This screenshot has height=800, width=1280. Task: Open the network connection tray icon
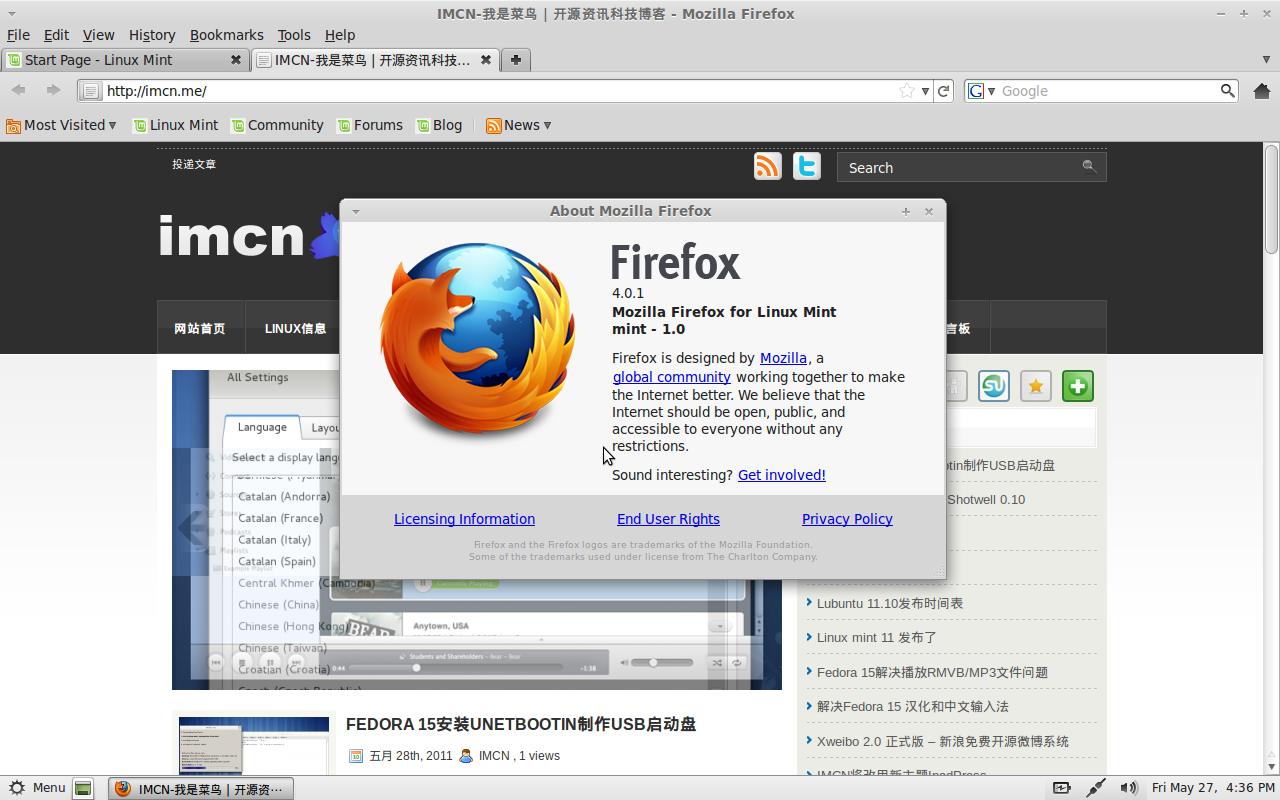[1096, 788]
